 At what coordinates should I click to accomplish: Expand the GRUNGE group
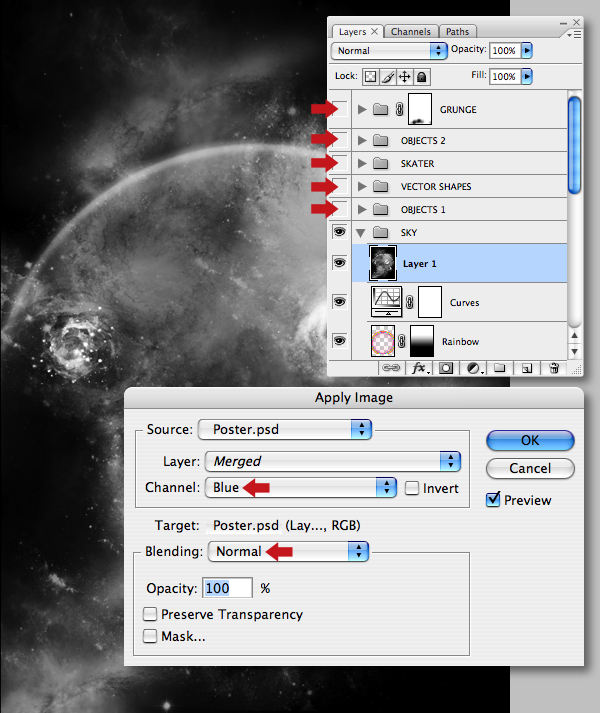coord(362,109)
